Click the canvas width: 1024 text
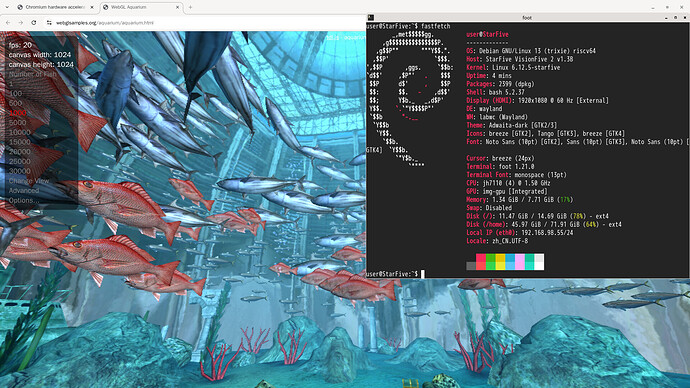Viewport: 690px width, 388px height. [x=40, y=55]
